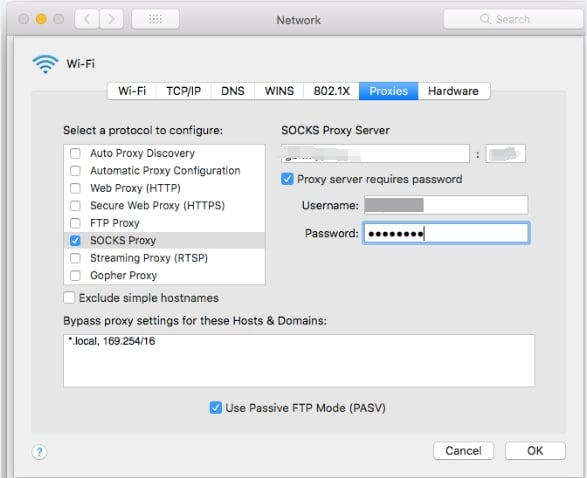Check the Web Proxy (HTTP) box

[75, 188]
